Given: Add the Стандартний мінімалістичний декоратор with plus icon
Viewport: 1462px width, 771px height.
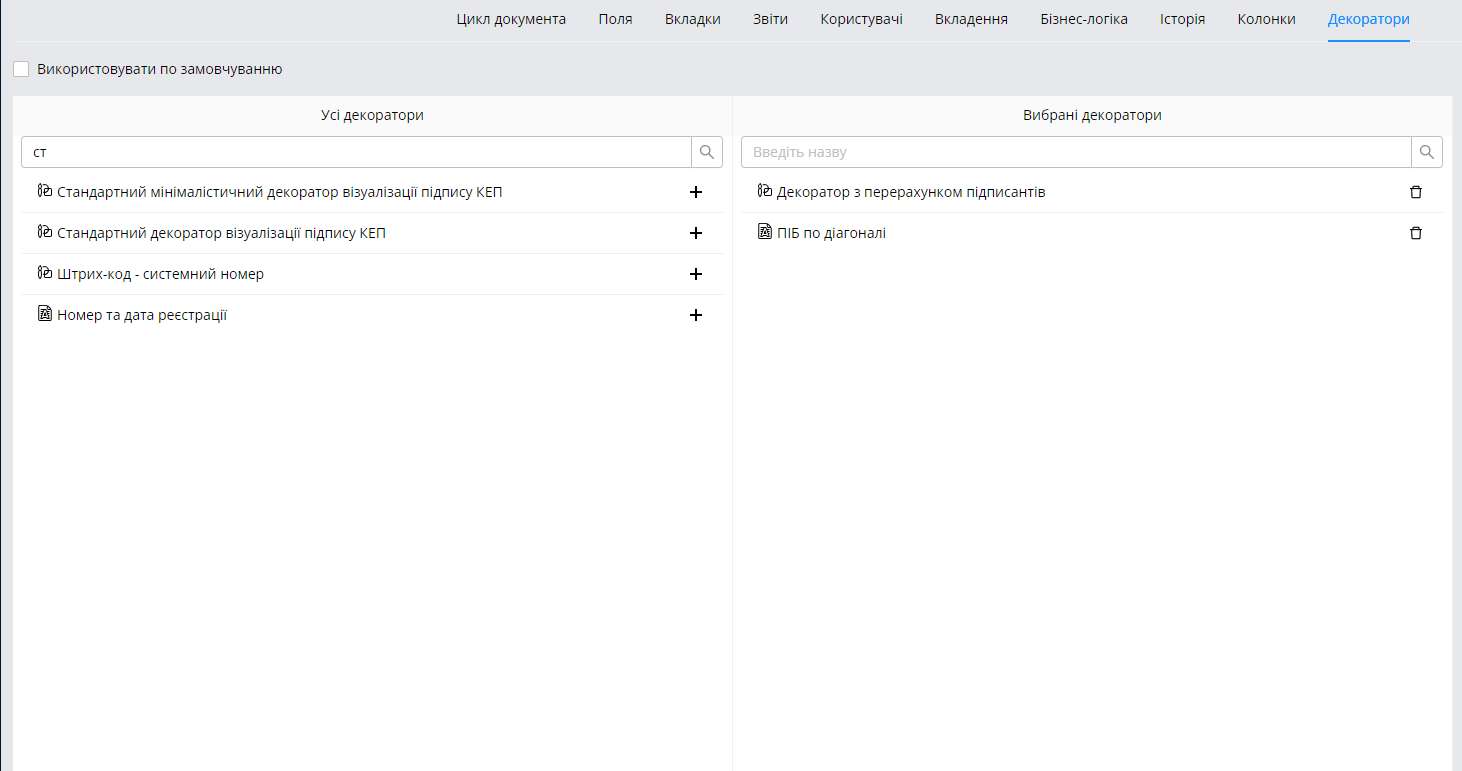Looking at the screenshot, I should coord(696,192).
